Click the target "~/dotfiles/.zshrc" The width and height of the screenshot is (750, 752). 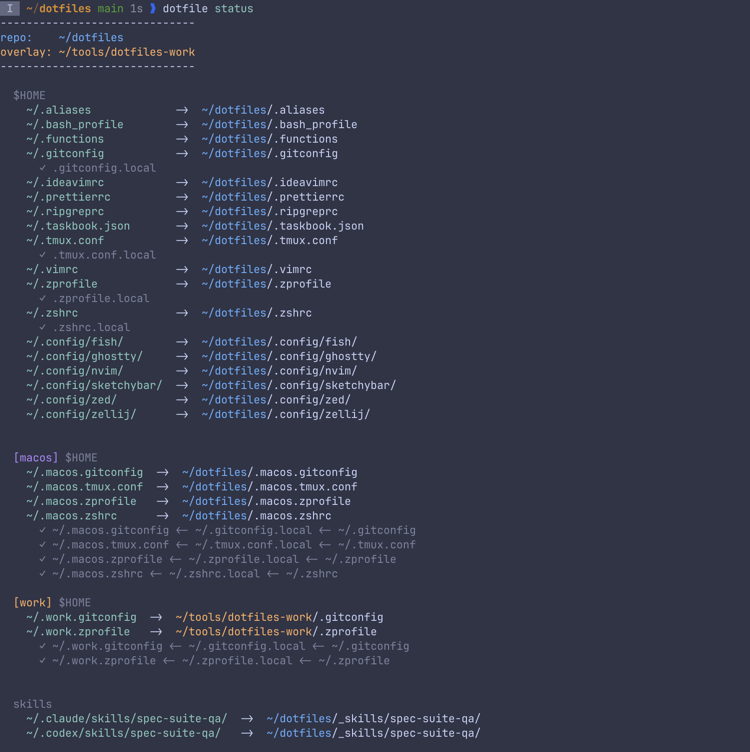257,313
